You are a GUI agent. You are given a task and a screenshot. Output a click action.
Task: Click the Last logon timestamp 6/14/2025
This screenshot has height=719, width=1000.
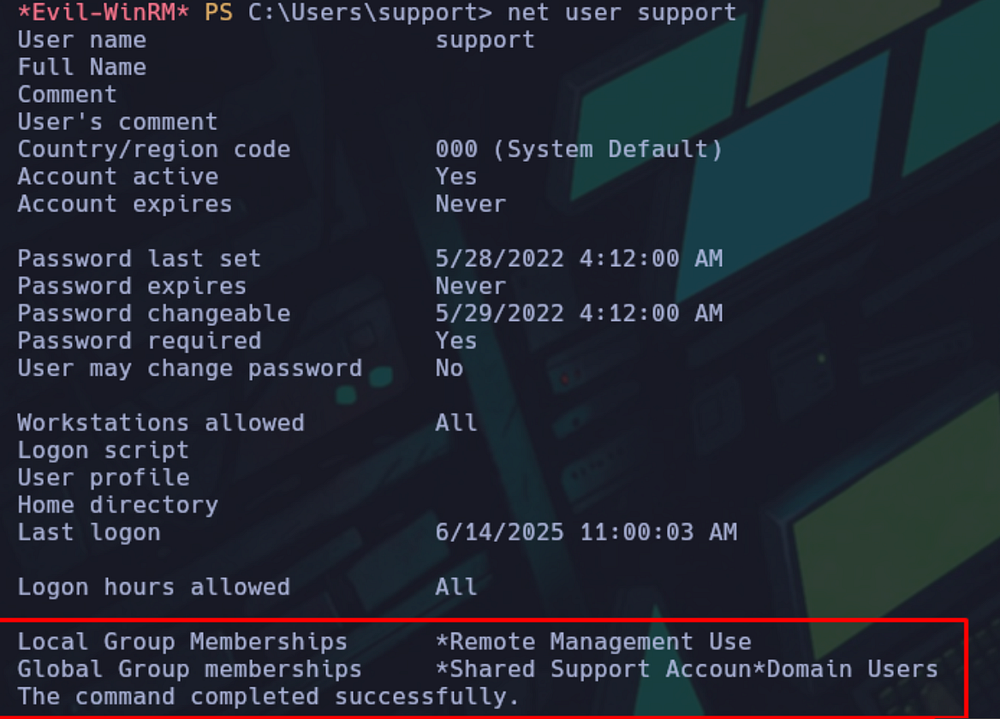click(x=586, y=532)
